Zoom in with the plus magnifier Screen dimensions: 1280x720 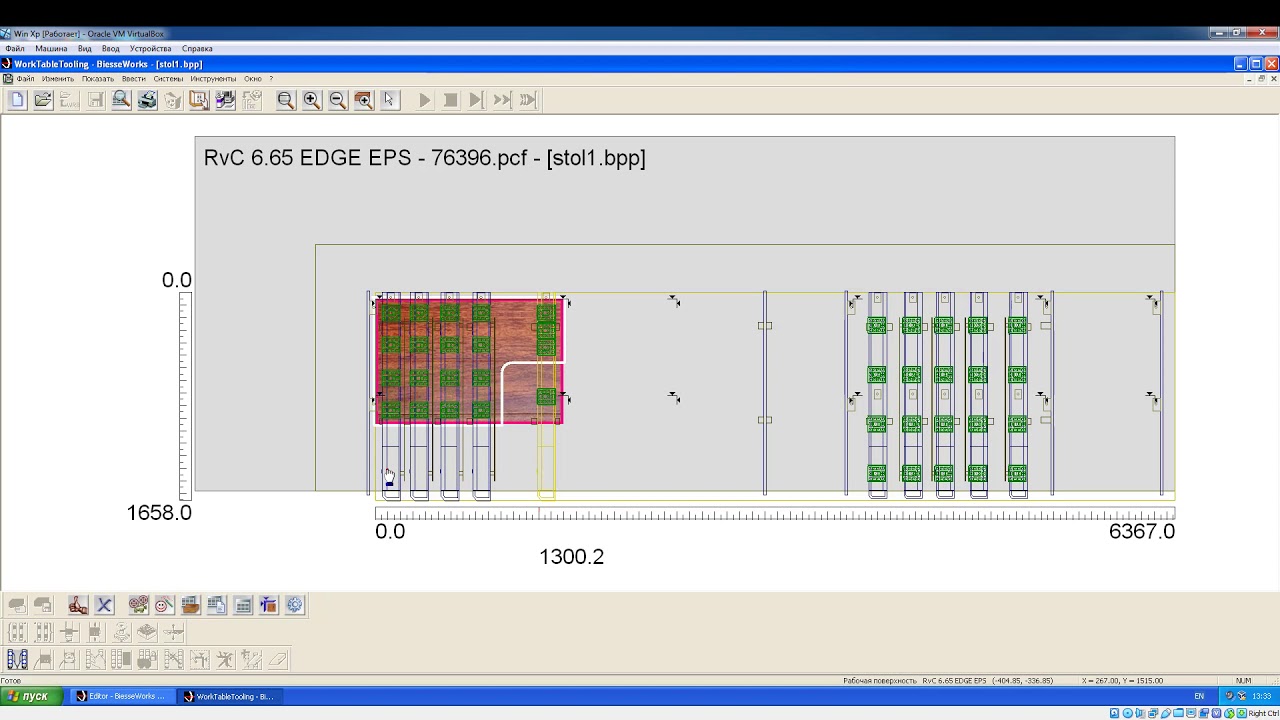(x=311, y=100)
